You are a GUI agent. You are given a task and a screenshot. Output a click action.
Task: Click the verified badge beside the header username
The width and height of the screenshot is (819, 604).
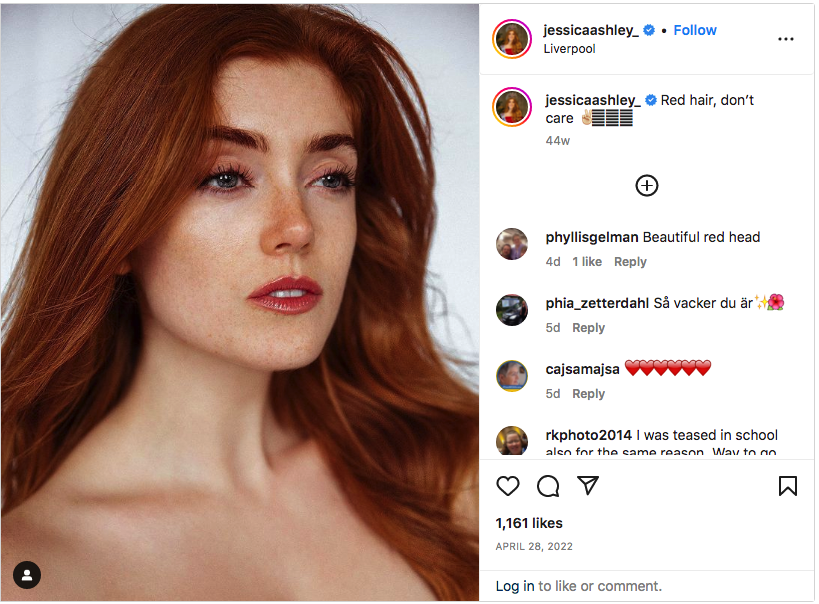(x=649, y=30)
